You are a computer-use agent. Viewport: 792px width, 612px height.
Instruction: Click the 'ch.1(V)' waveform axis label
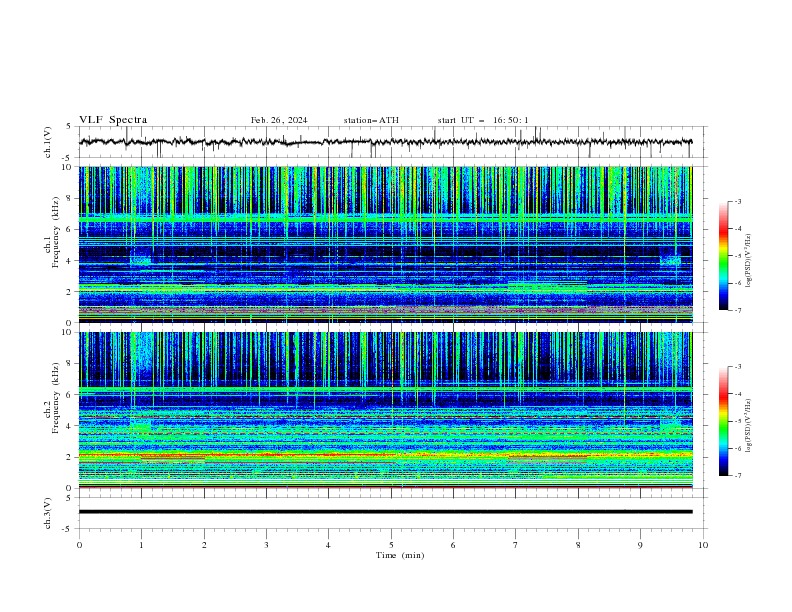pos(47,142)
